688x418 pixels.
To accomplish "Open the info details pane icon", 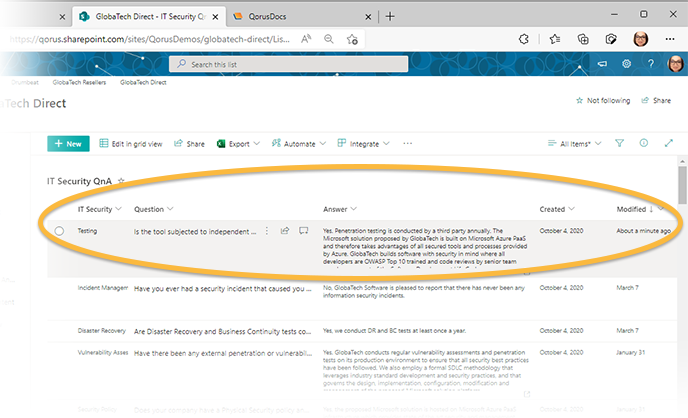I will (644, 144).
